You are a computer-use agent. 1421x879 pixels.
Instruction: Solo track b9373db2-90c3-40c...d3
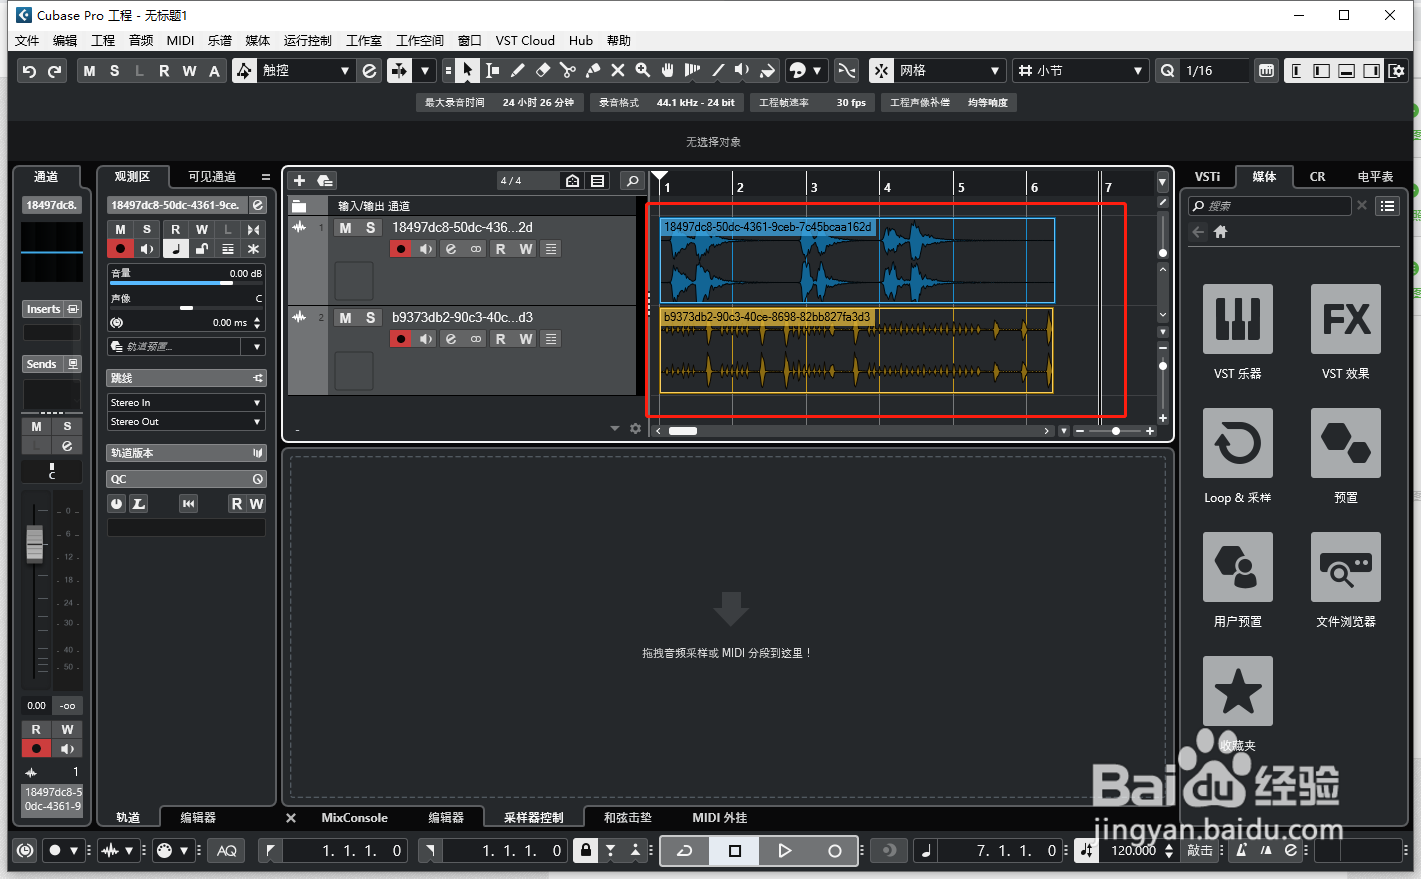click(x=370, y=318)
